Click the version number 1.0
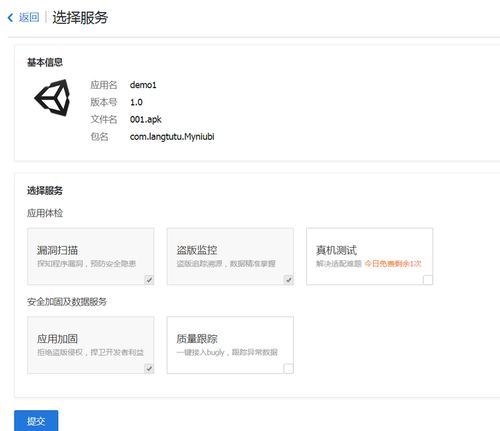This screenshot has width=500, height=431. tap(136, 102)
